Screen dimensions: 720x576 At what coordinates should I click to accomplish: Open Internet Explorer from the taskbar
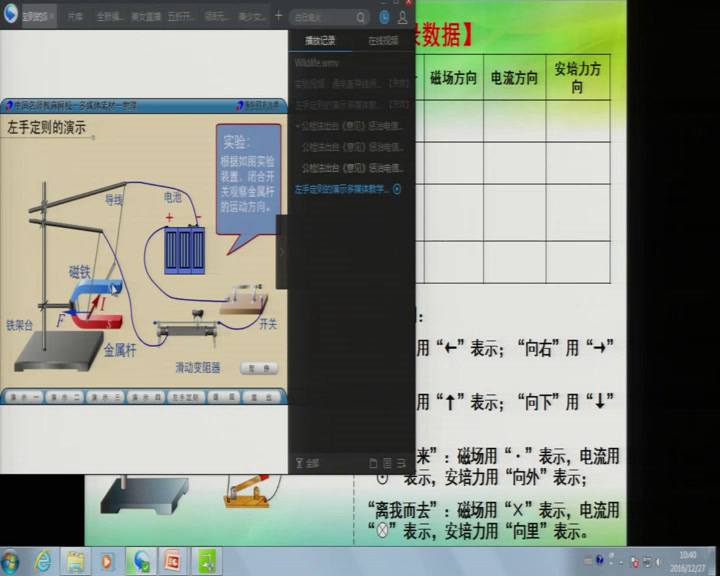pyautogui.click(x=43, y=560)
